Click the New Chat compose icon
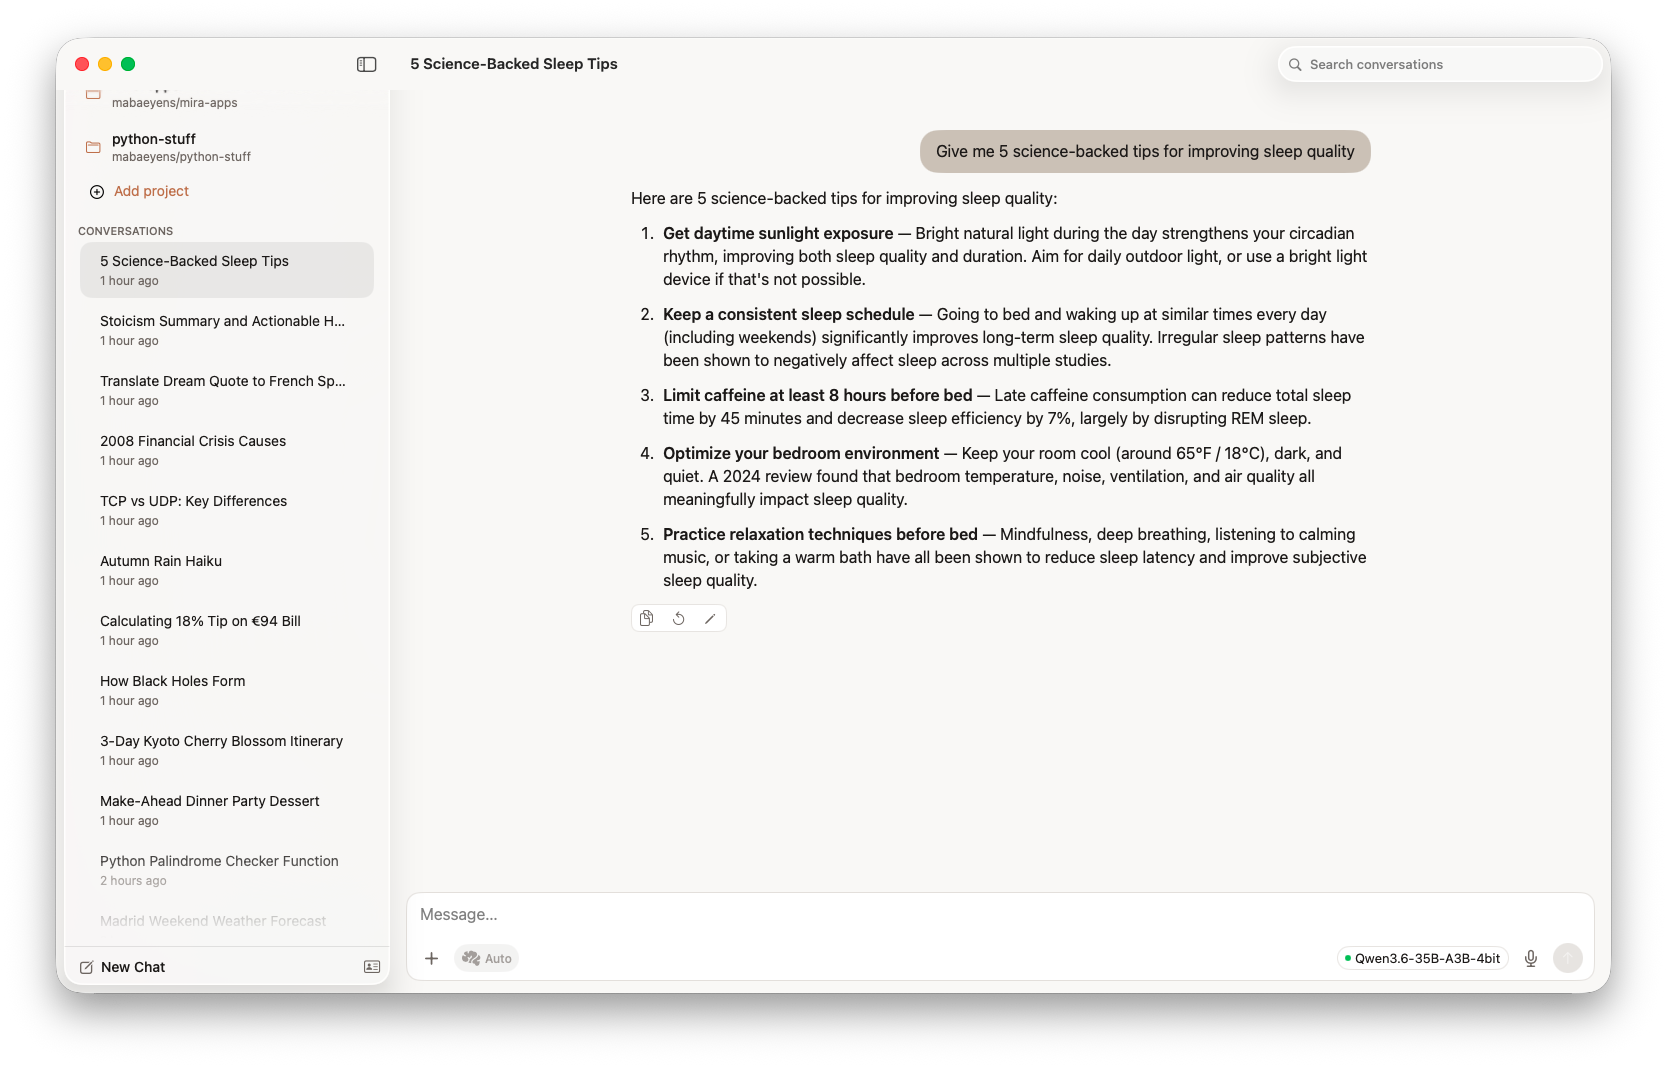This screenshot has width=1667, height=1067. pos(87,967)
